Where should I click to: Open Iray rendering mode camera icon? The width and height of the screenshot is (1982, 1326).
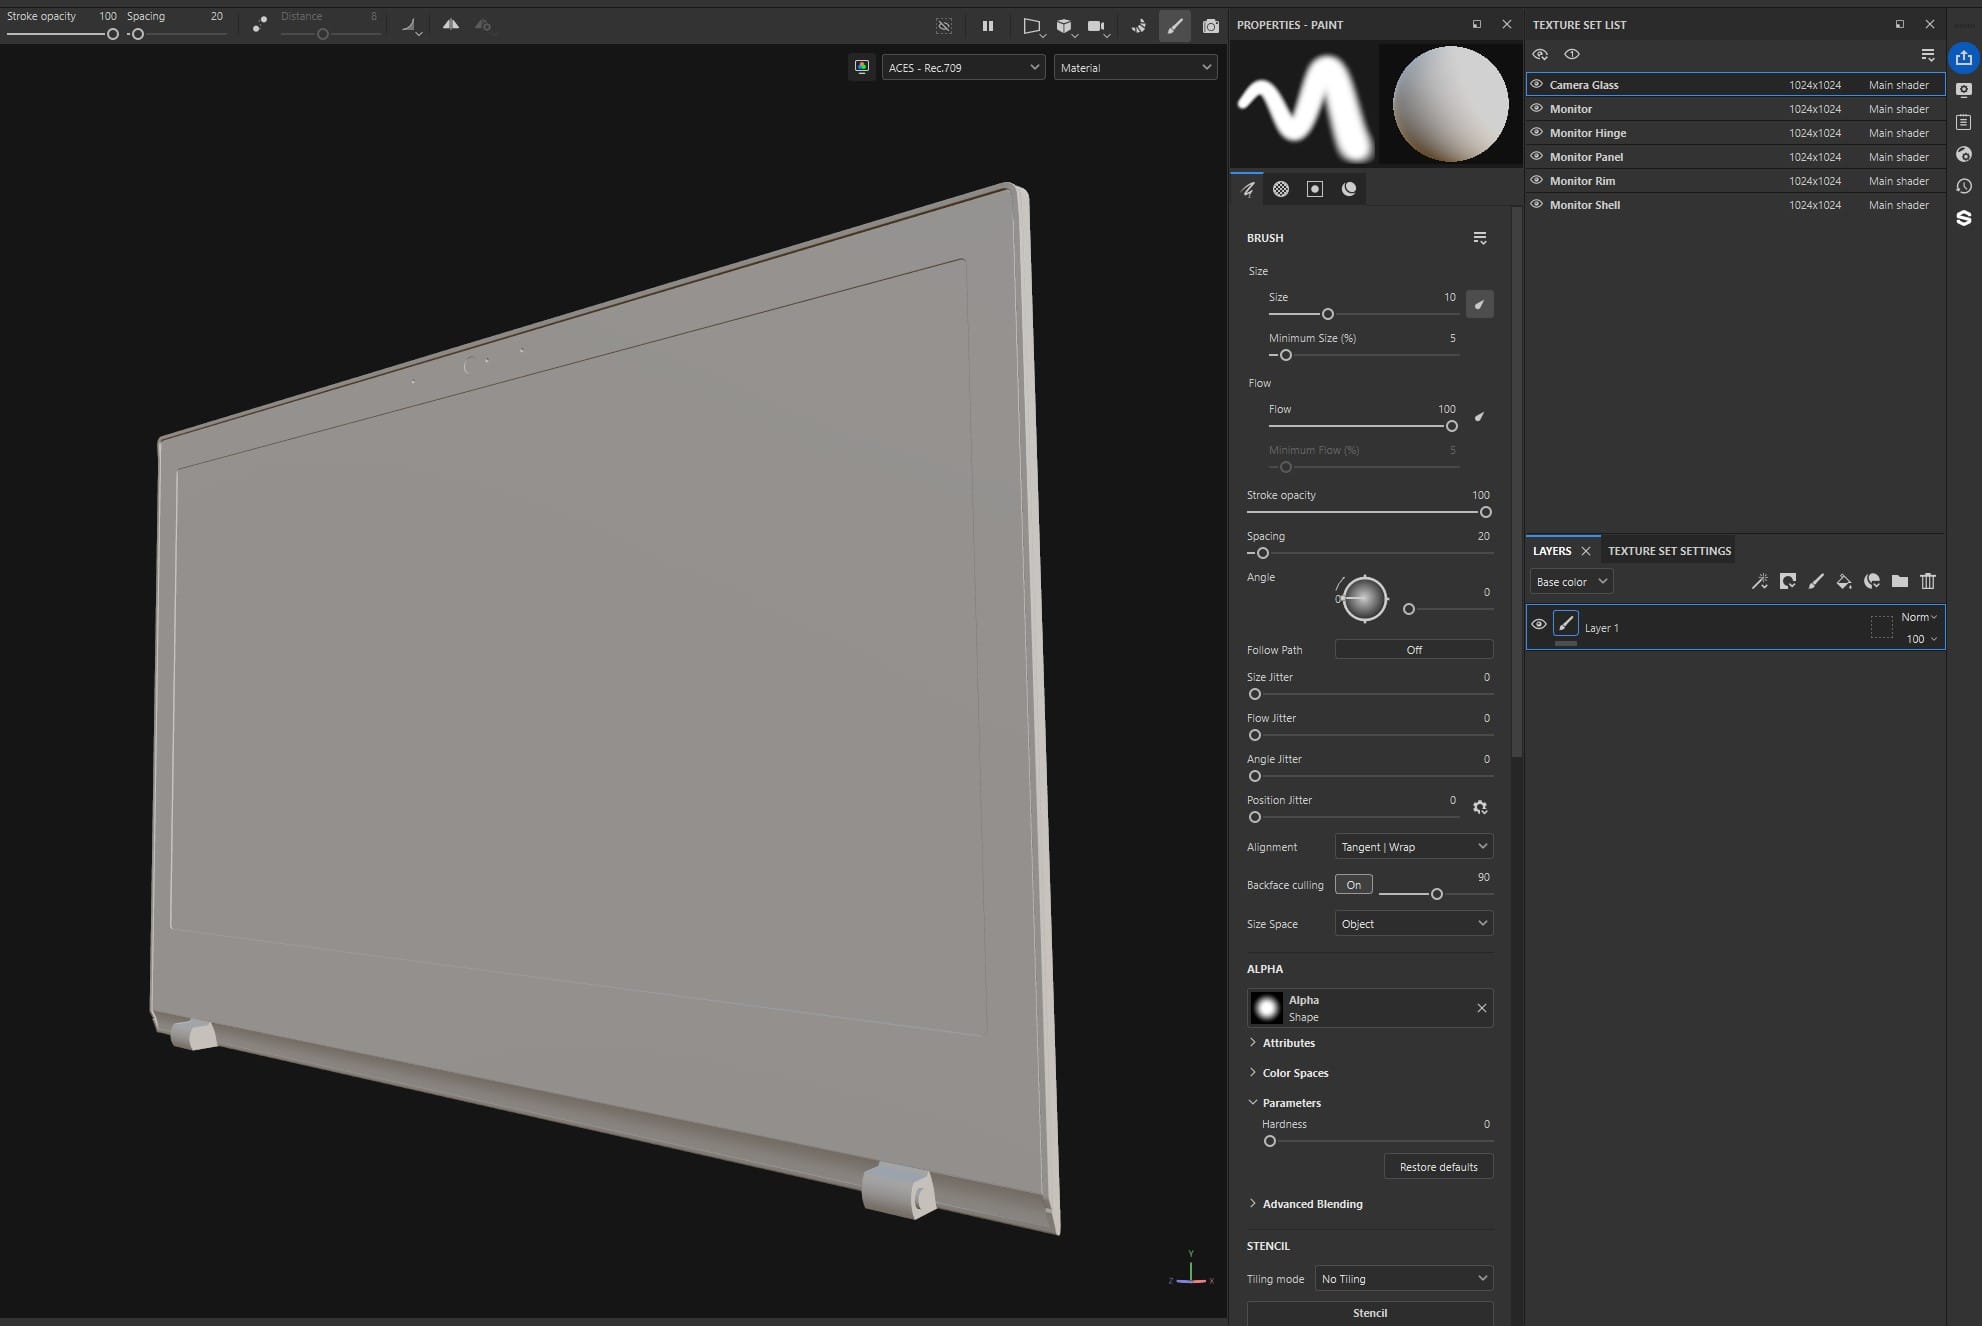(1210, 26)
